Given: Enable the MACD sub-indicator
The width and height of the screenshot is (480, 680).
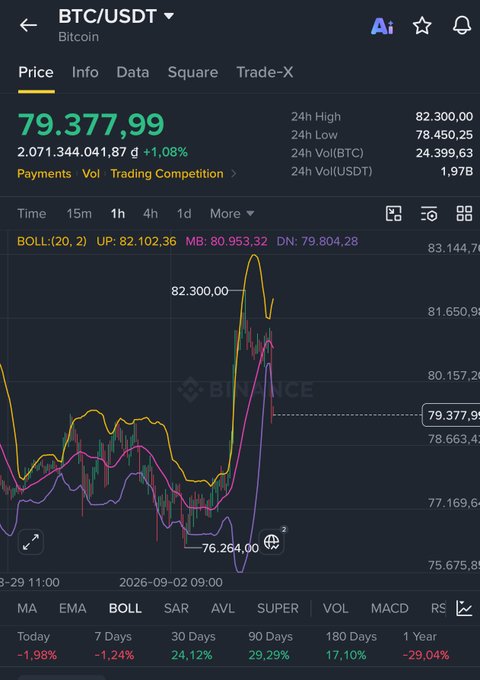Looking at the screenshot, I should pyautogui.click(x=389, y=608).
